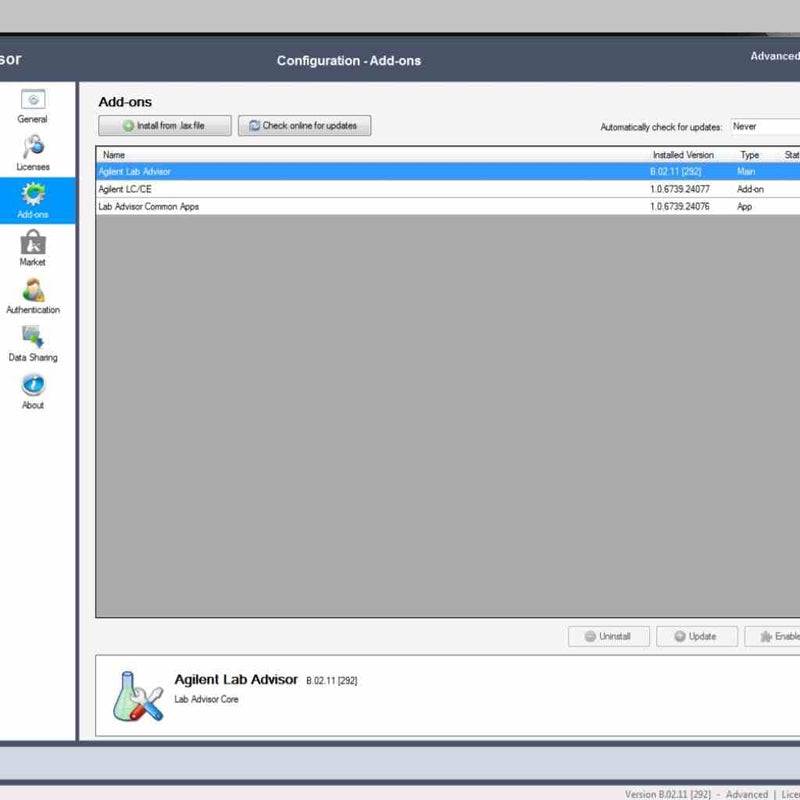Image resolution: width=800 pixels, height=800 pixels.
Task: Click the Main type cell
Action: (x=746, y=171)
